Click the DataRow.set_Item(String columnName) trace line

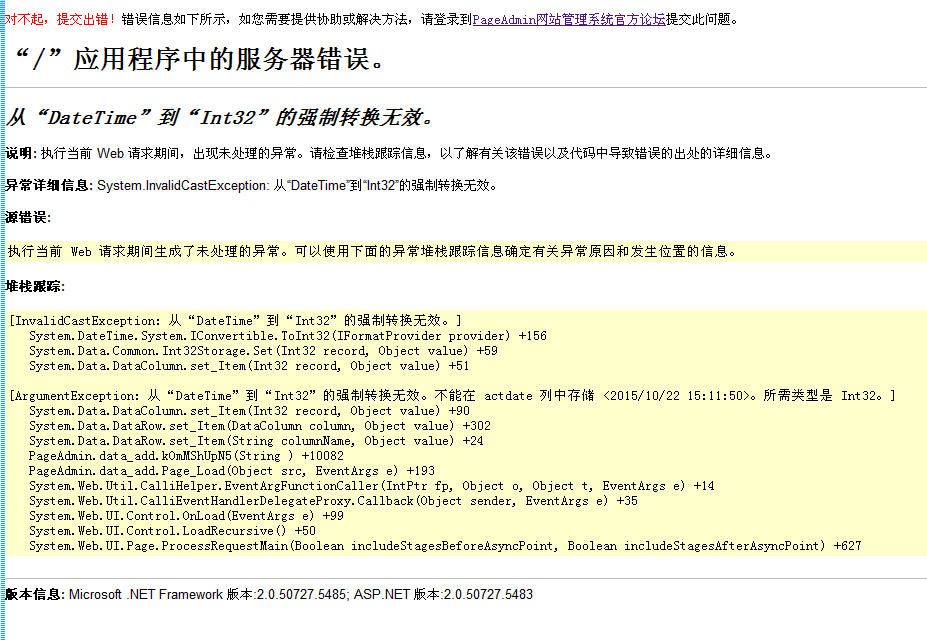tap(256, 441)
